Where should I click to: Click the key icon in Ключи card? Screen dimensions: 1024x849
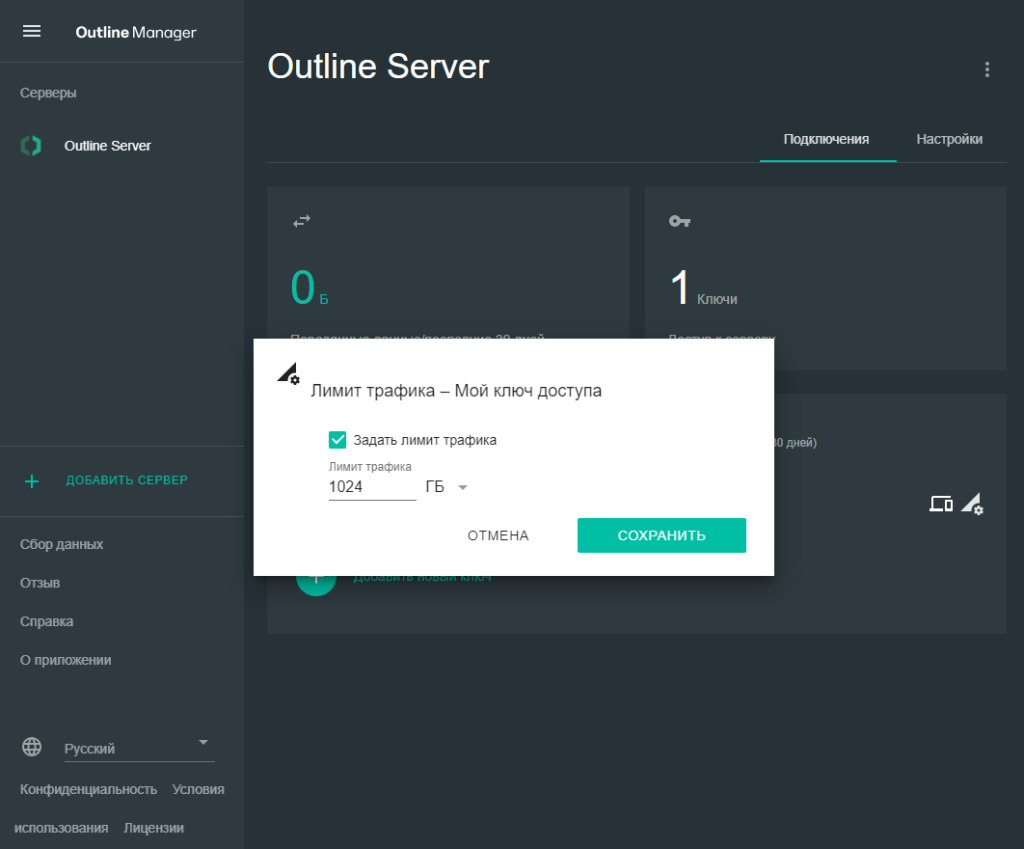(680, 221)
